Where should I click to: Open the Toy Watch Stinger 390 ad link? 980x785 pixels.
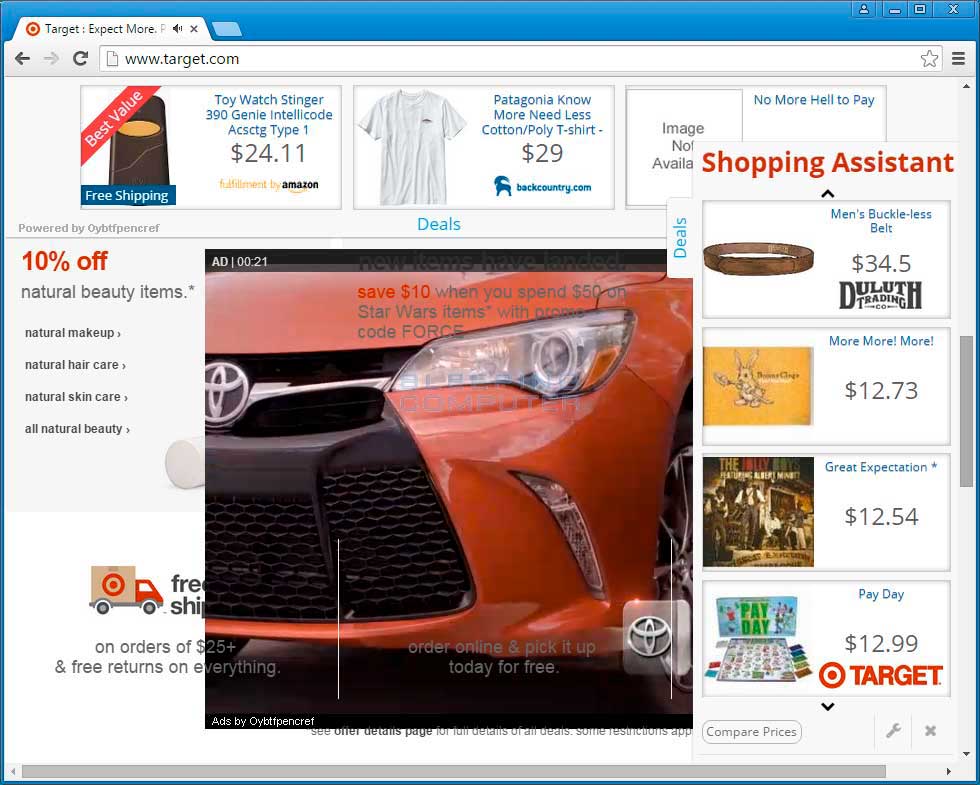[x=269, y=114]
